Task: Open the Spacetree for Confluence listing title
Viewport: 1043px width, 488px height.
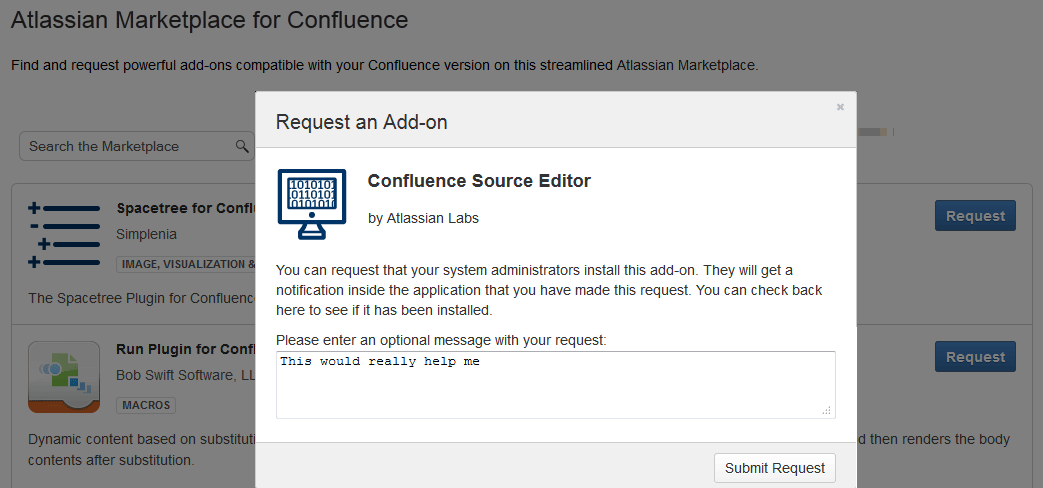Action: coord(185,208)
